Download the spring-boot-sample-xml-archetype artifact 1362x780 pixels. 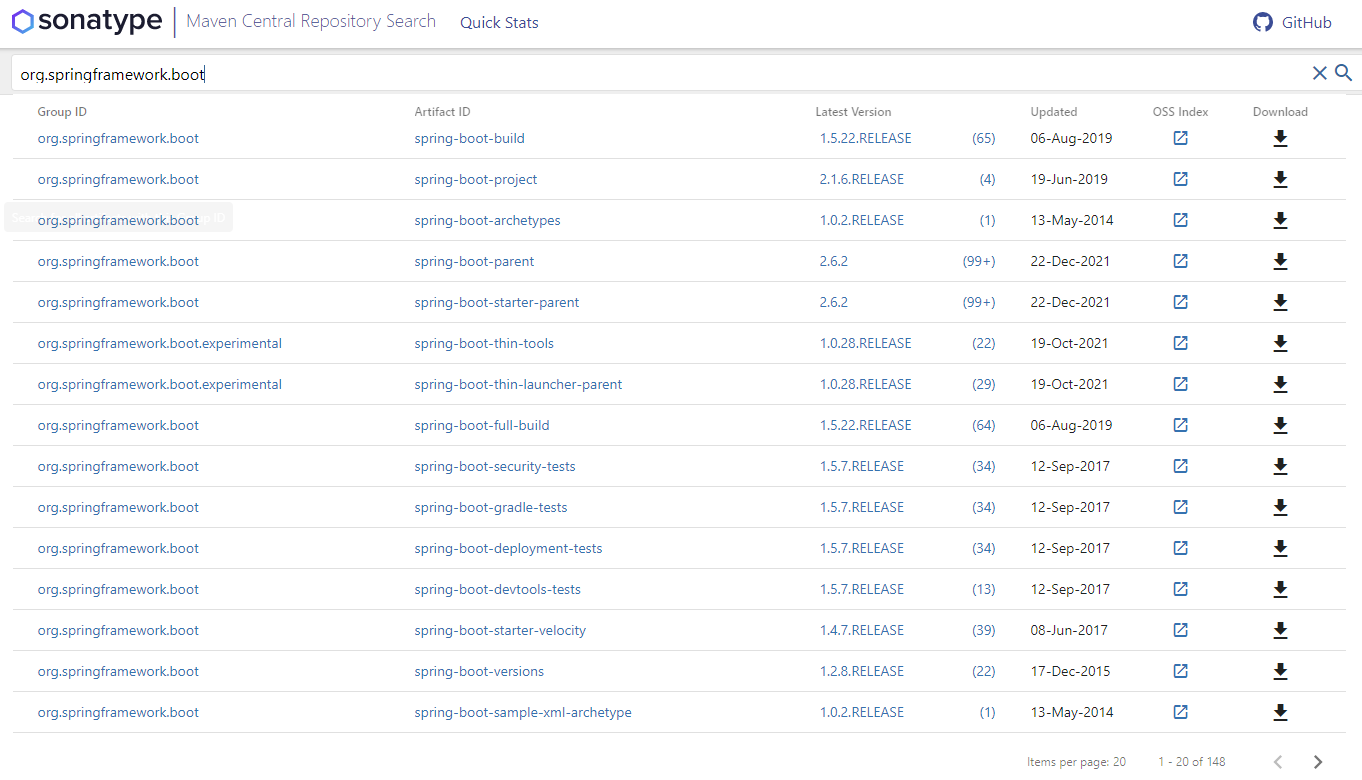(1280, 712)
